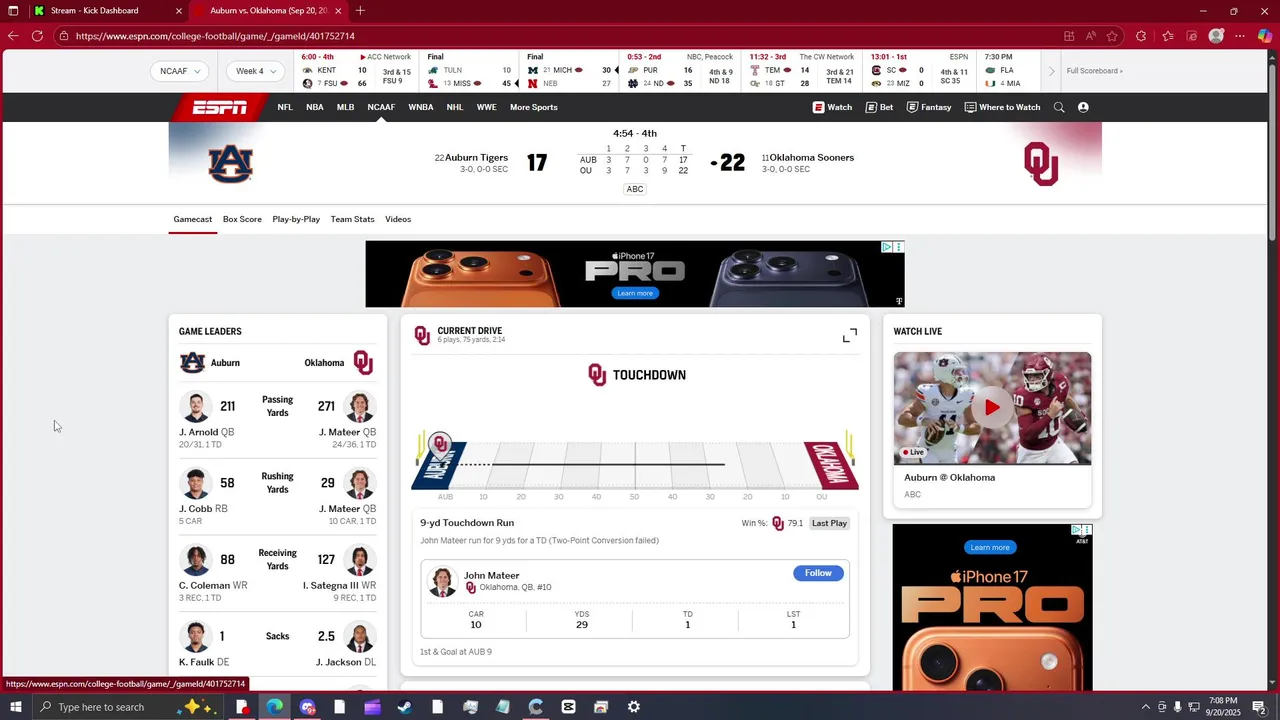The image size is (1280, 720).
Task: Open the ESPN search icon
Action: pyautogui.click(x=1059, y=107)
